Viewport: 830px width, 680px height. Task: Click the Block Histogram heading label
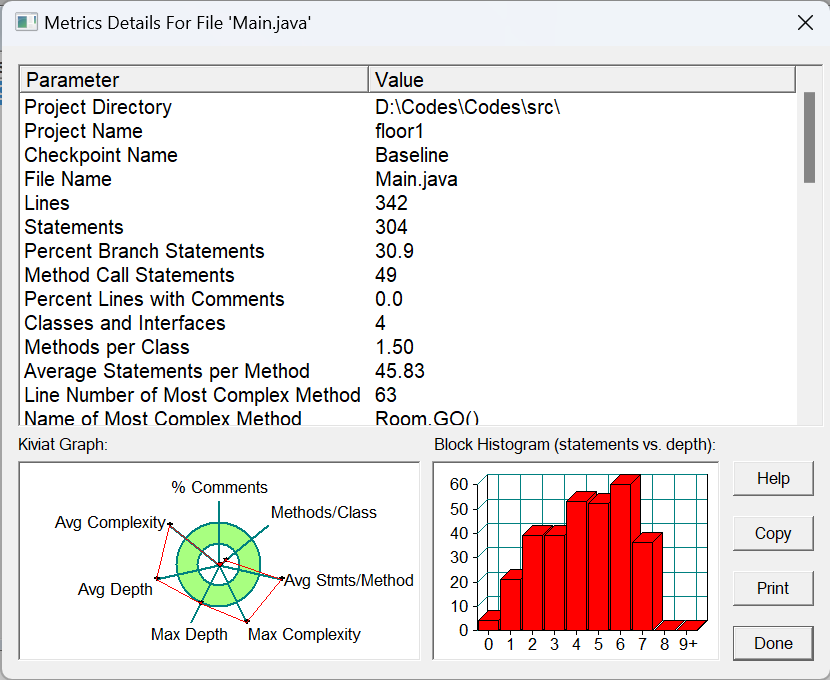574,445
